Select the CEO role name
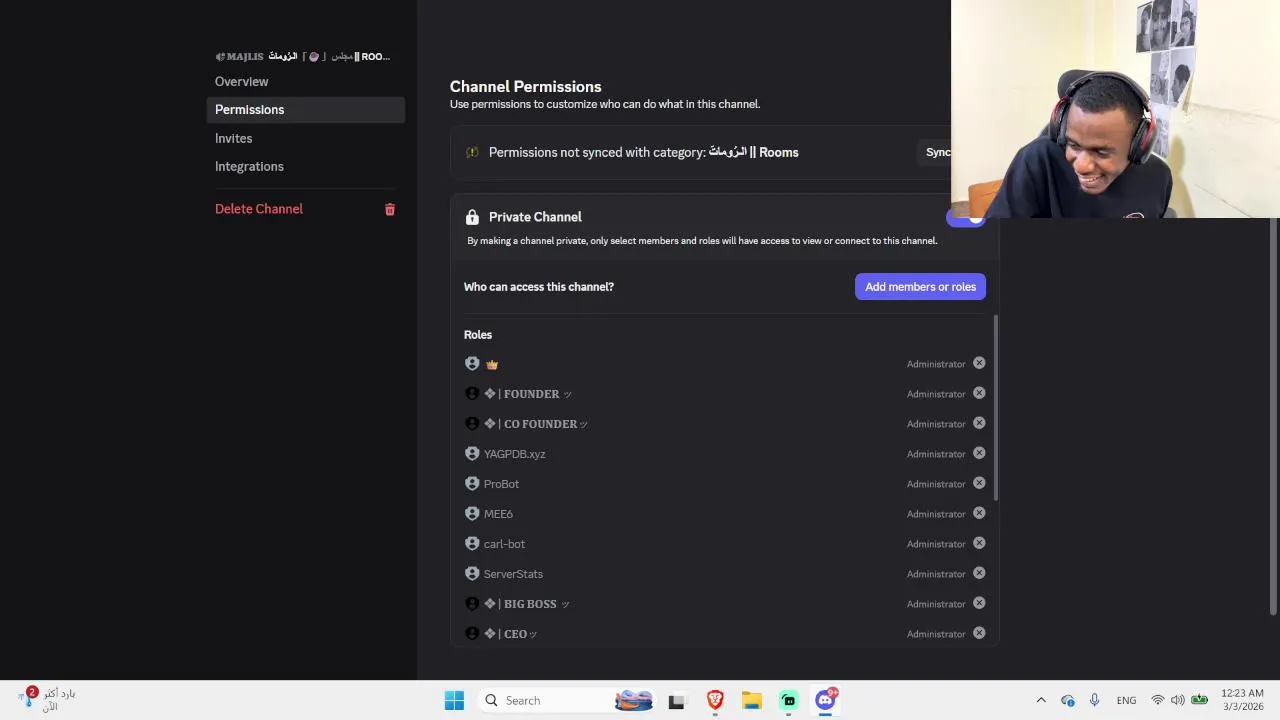 coord(511,634)
